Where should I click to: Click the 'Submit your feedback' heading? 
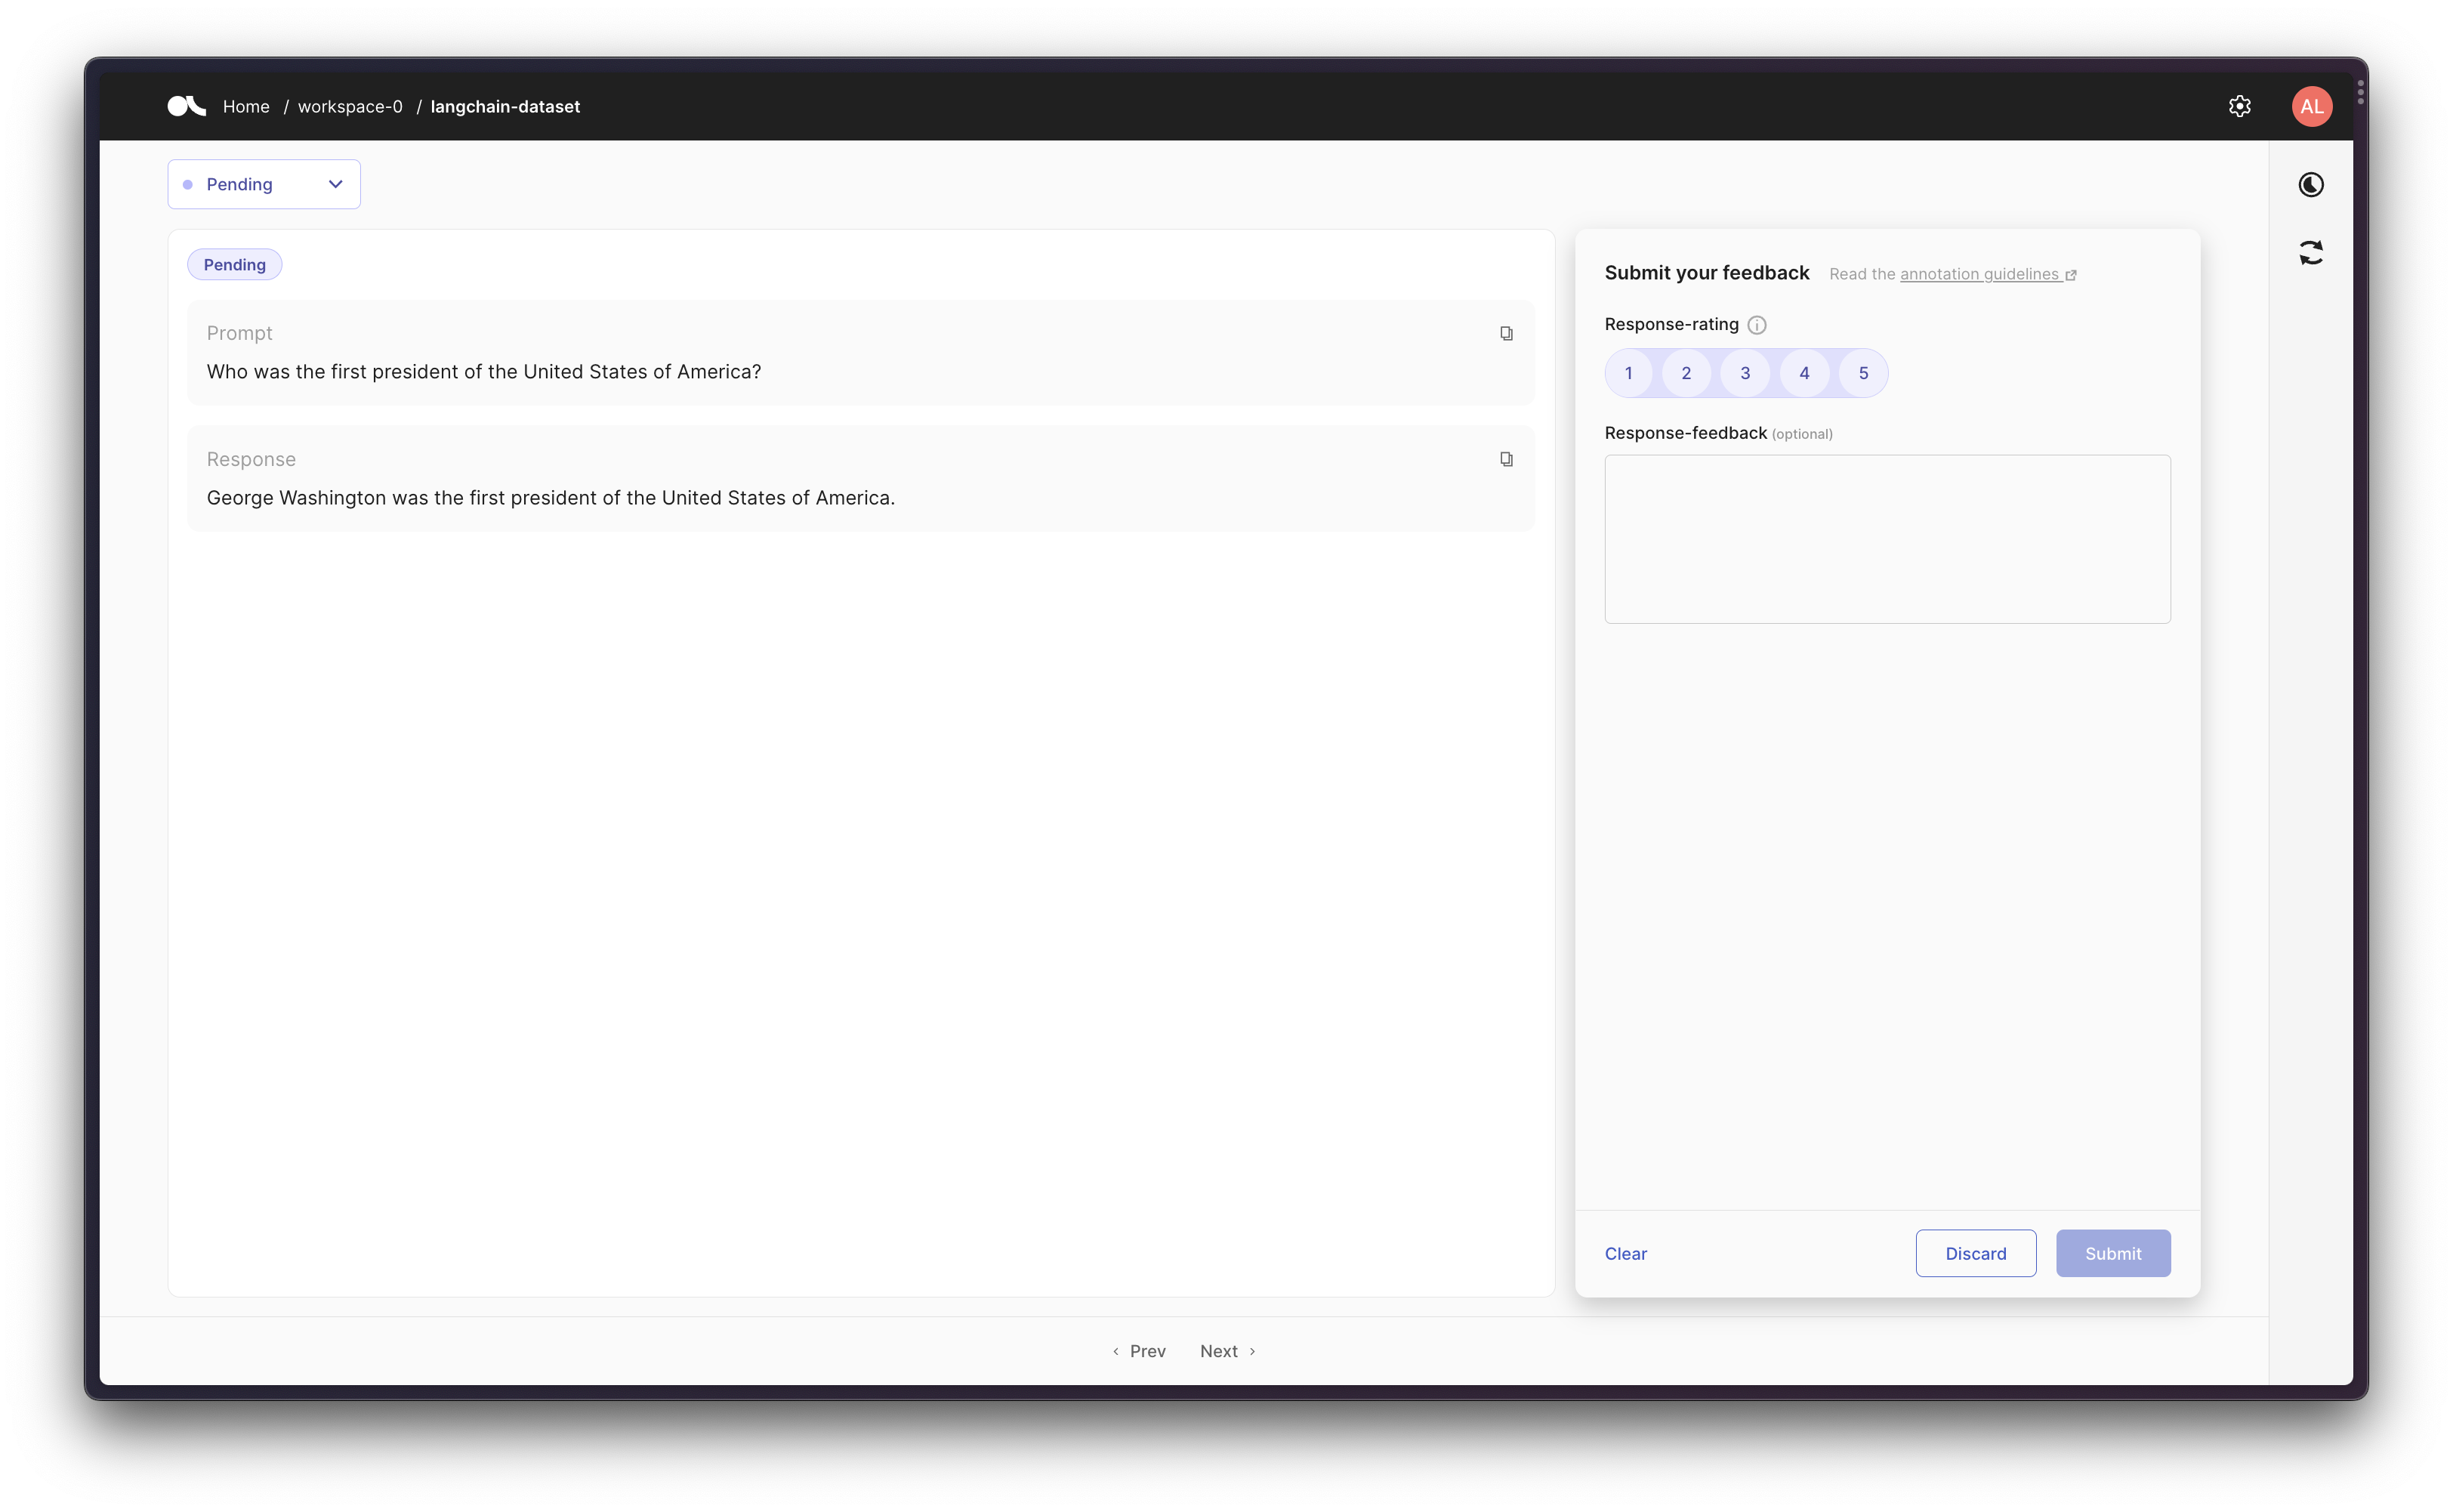pos(1706,273)
